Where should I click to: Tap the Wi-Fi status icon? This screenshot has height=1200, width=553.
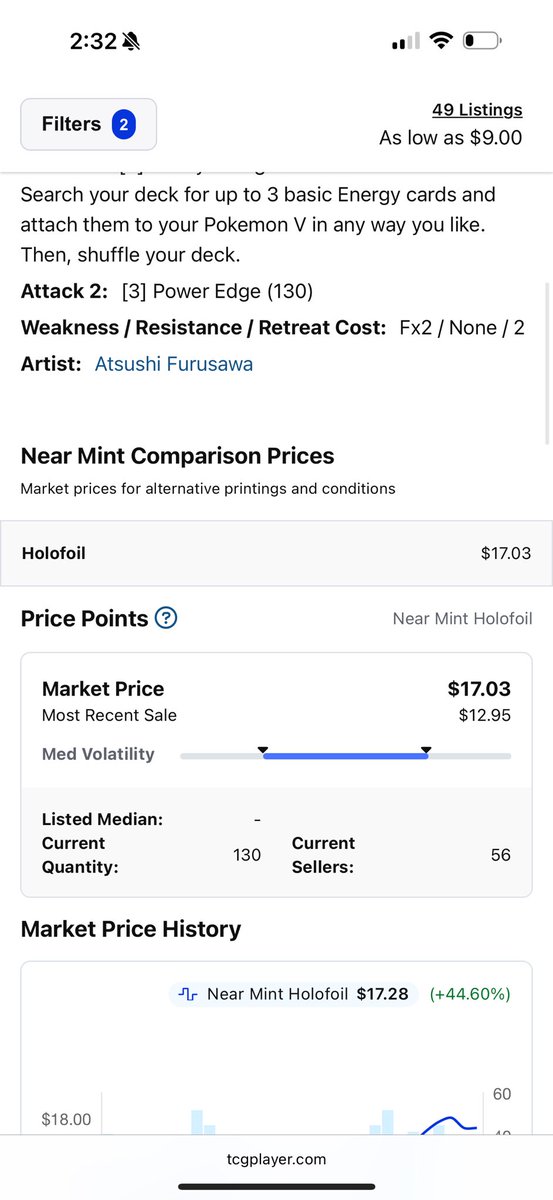pos(440,41)
